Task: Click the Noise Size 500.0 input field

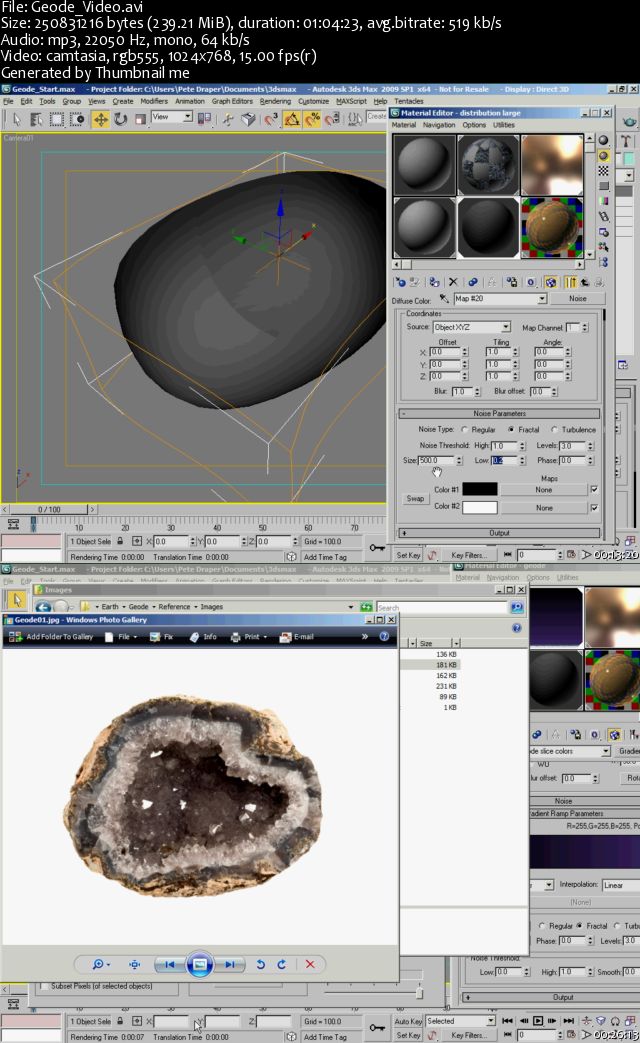Action: click(436, 460)
